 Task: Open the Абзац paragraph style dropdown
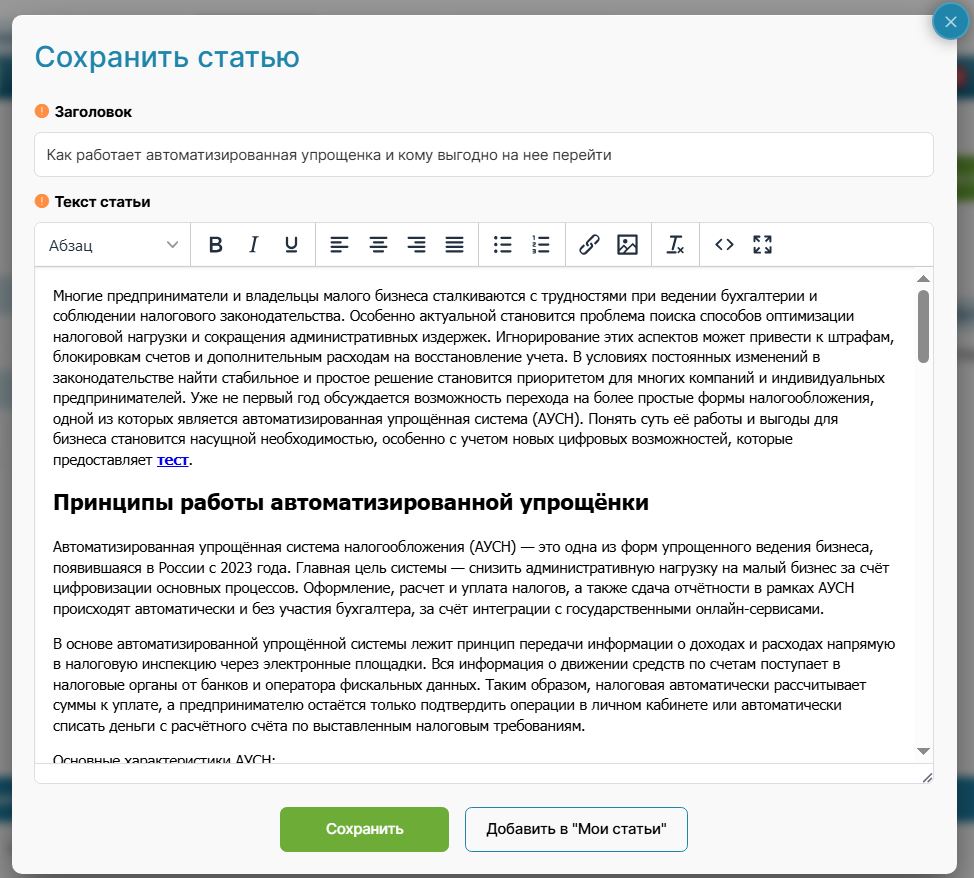[113, 245]
